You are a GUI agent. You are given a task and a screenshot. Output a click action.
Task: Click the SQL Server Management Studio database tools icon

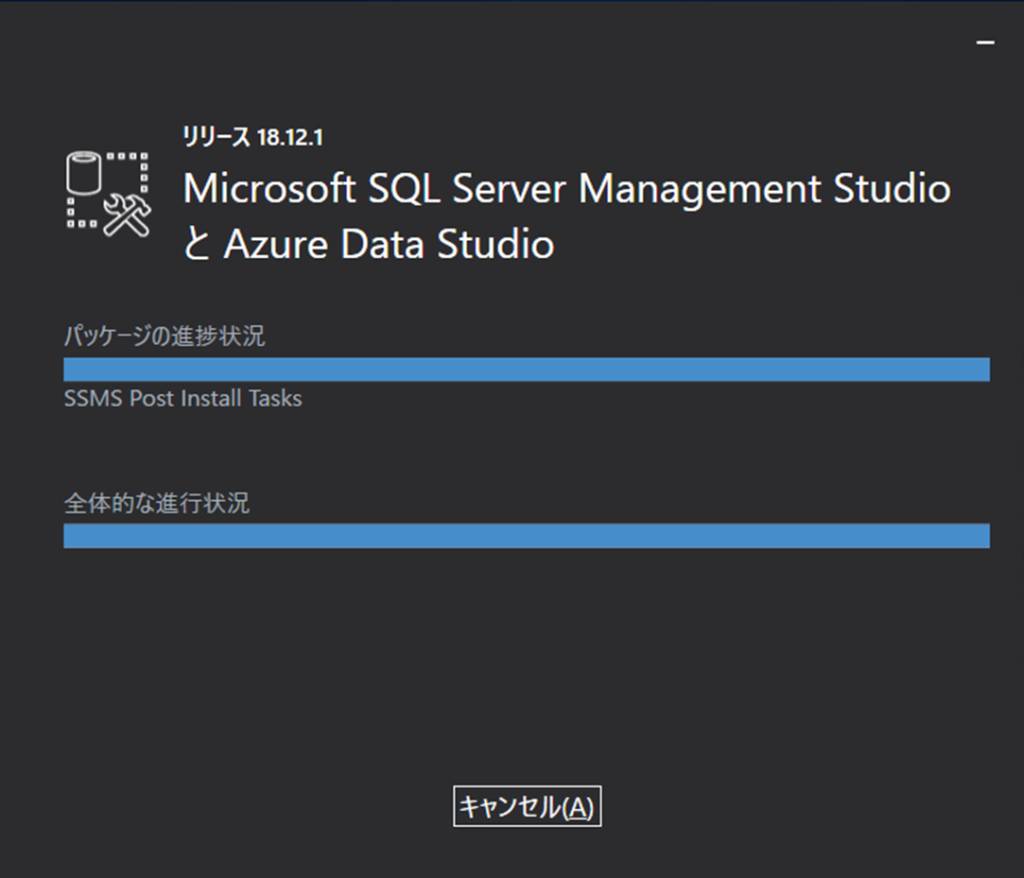(x=108, y=194)
